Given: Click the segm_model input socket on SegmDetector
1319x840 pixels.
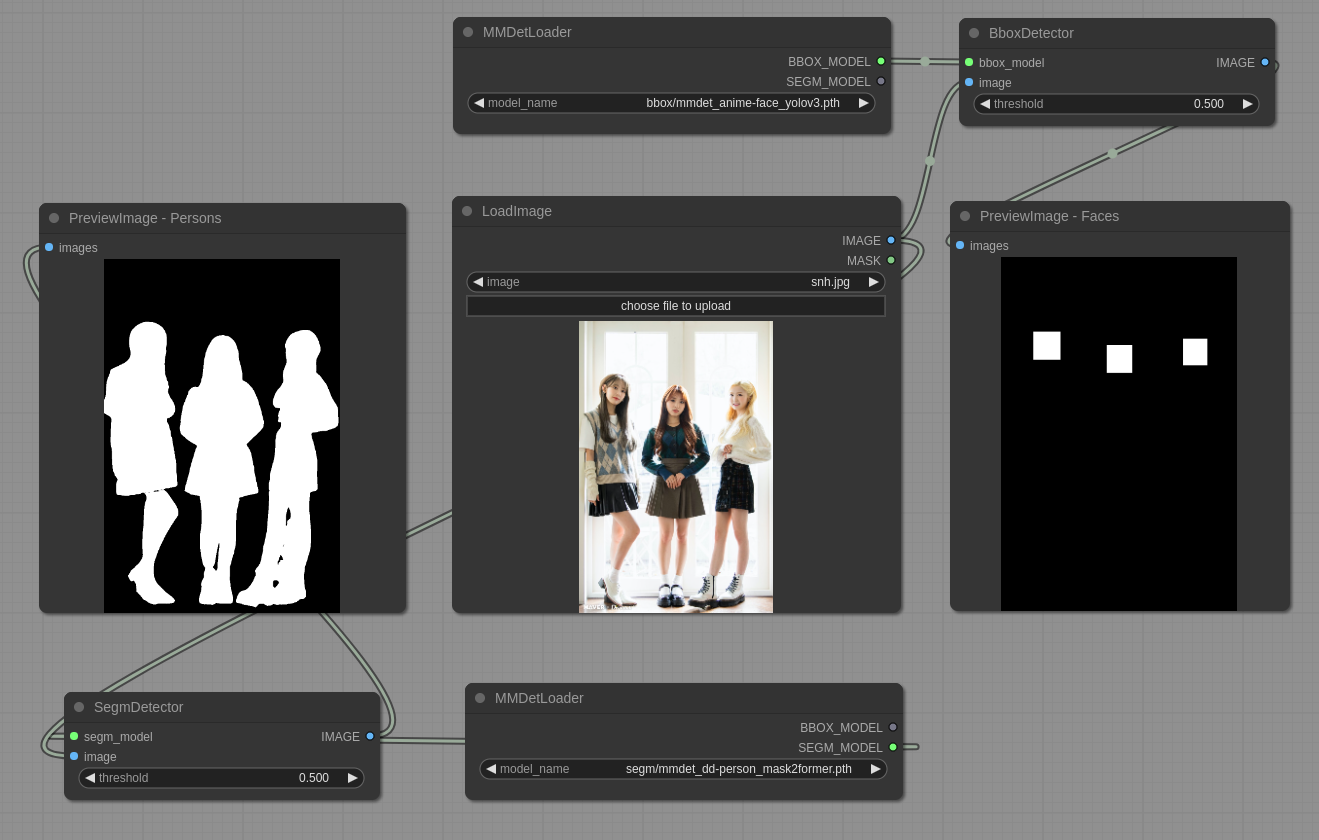Looking at the screenshot, I should pos(74,736).
